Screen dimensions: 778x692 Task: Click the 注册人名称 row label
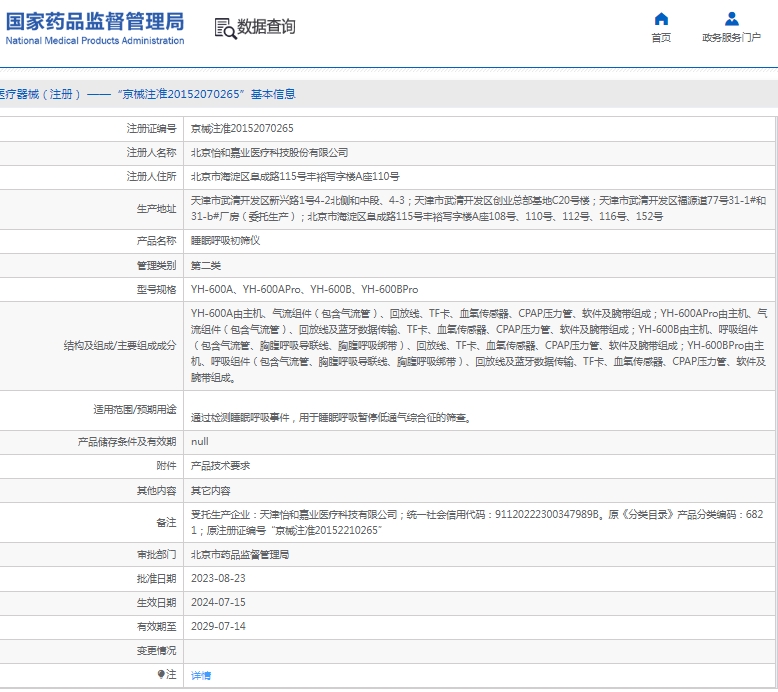tap(151, 153)
